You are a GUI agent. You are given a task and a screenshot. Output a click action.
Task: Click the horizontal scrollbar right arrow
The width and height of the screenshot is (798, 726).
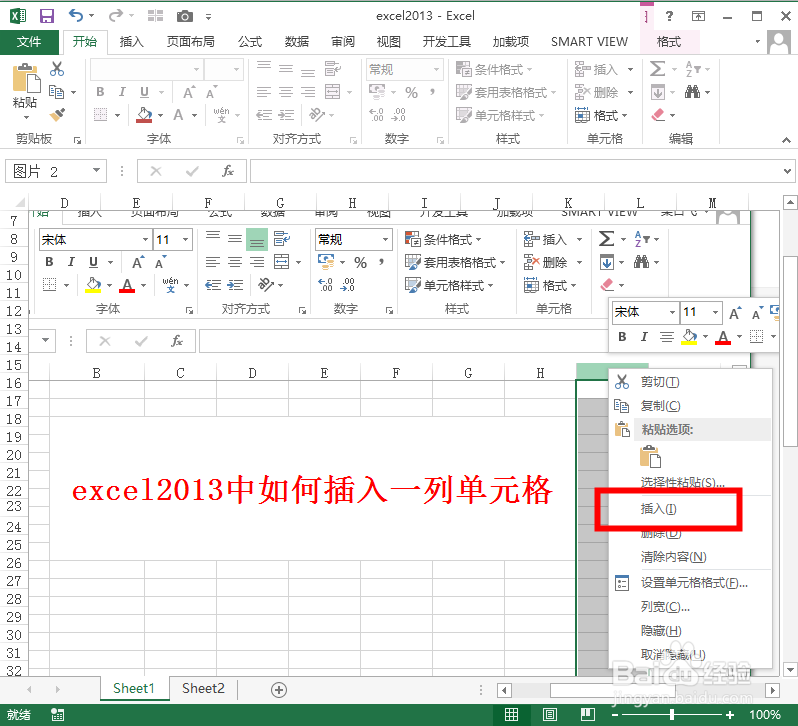coord(773,690)
